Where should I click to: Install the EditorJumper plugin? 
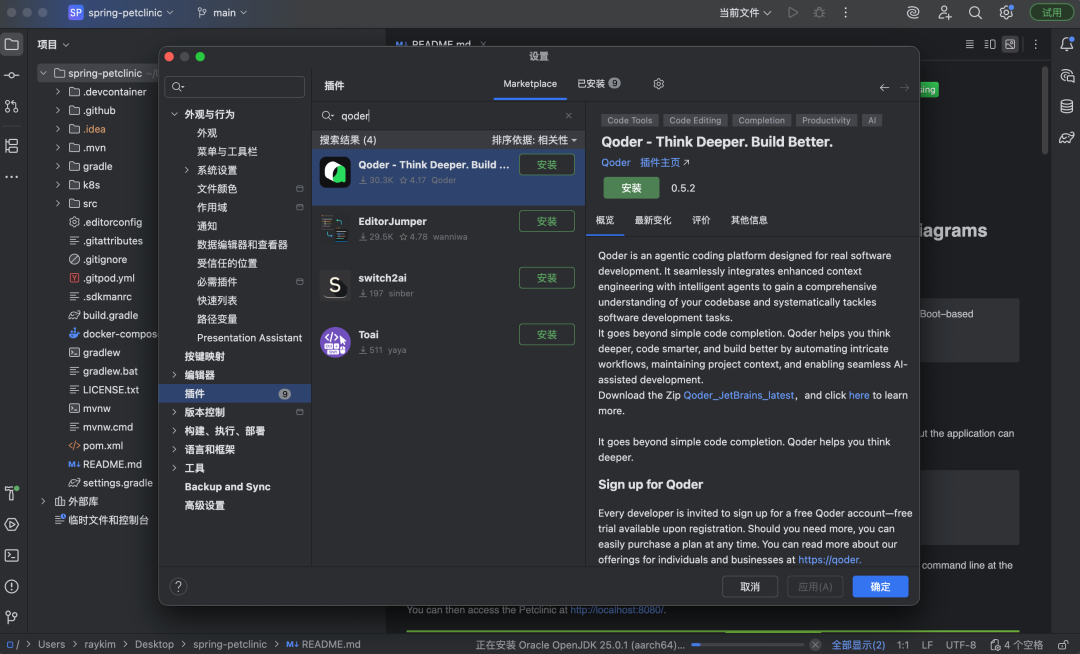tap(546, 221)
